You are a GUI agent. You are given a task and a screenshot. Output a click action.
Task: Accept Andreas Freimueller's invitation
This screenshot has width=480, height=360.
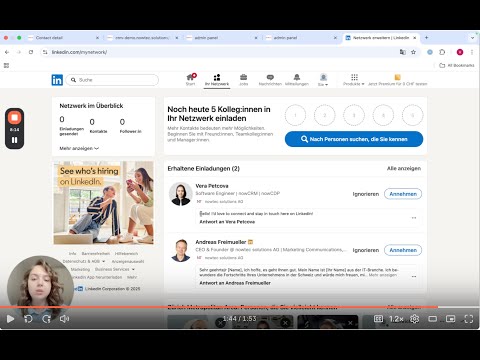coord(403,250)
